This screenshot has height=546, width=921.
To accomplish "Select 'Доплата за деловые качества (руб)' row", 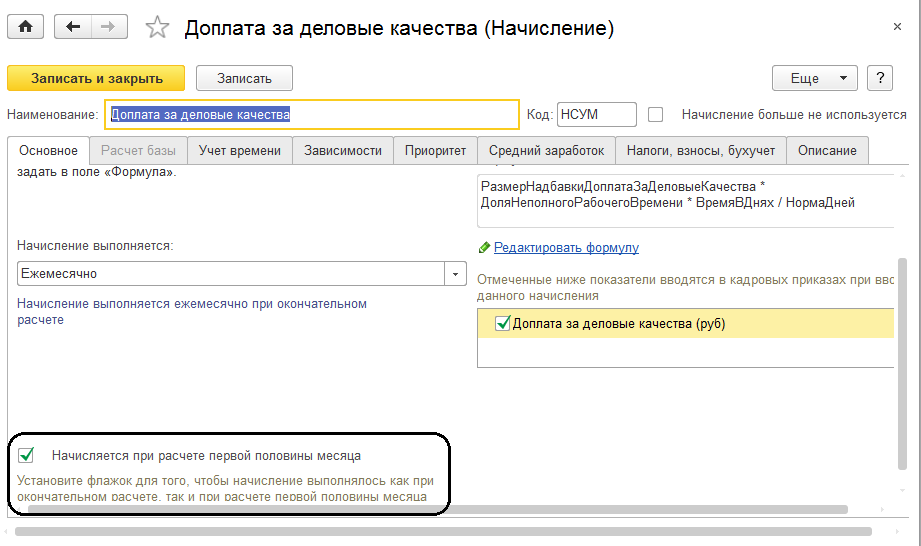I will pyautogui.click(x=685, y=323).
